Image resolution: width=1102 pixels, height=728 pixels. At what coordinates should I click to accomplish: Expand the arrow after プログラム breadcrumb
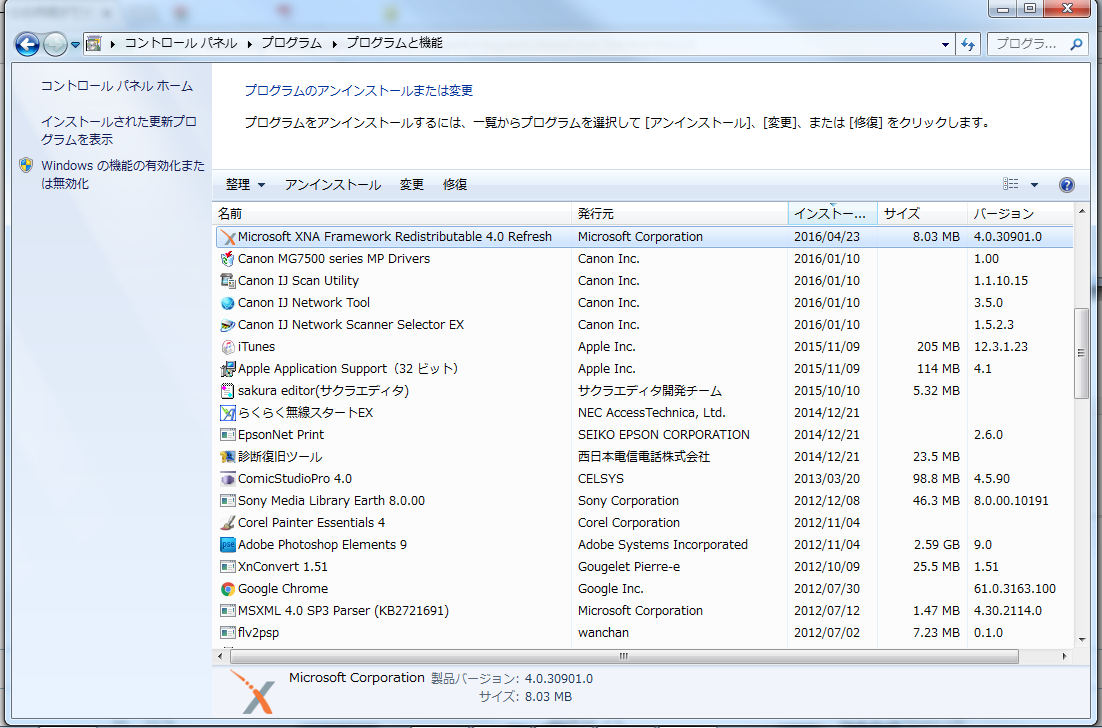coord(334,44)
